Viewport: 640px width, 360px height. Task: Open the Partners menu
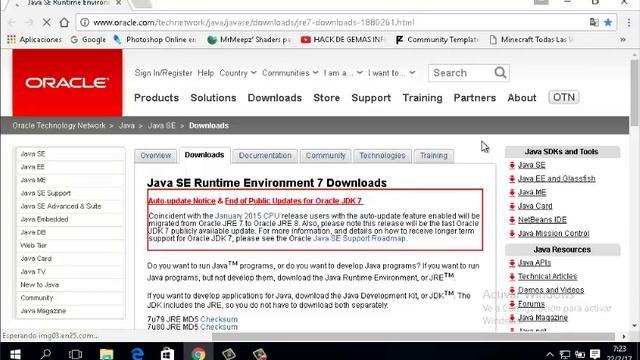pyautogui.click(x=475, y=98)
